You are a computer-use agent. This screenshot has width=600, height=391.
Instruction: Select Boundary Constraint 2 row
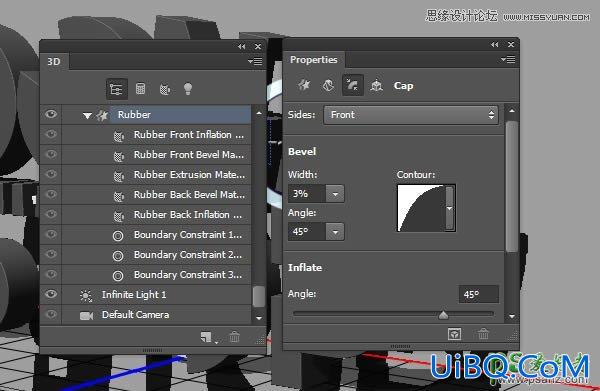146,254
